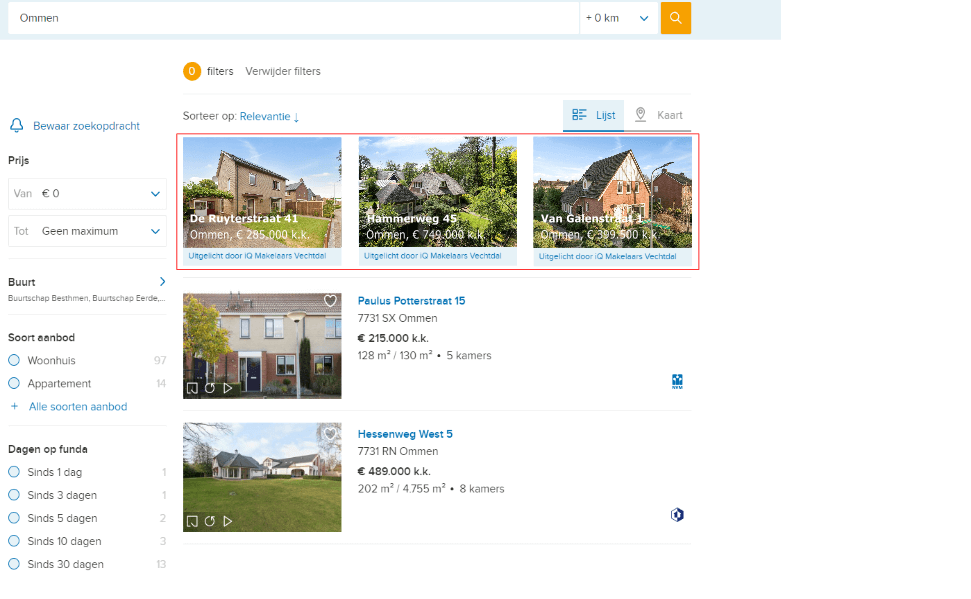
Task: Open Paulus Potterstraat 15 house photo
Action: point(262,346)
